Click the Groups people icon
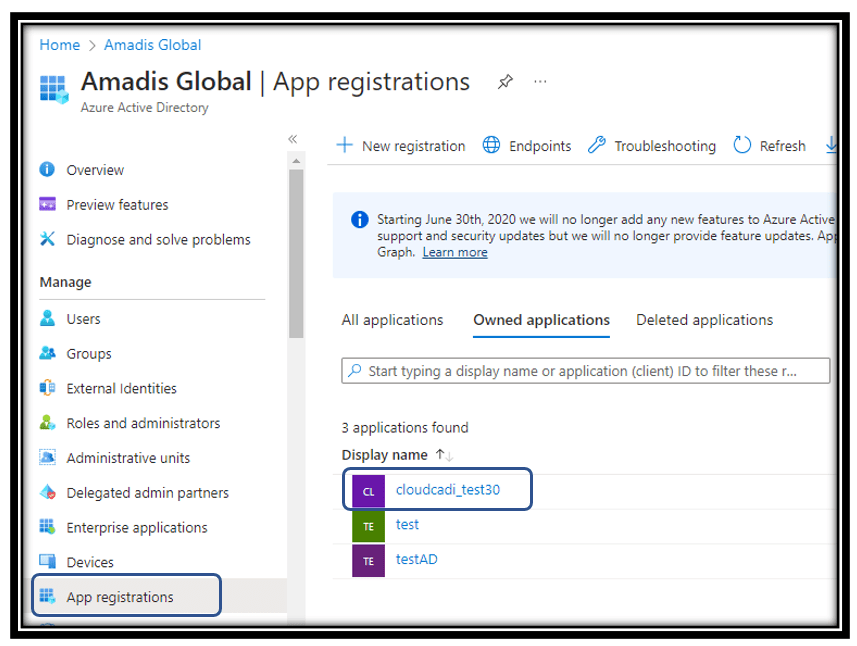Image resolution: width=857 pixels, height=646 pixels. coord(48,353)
